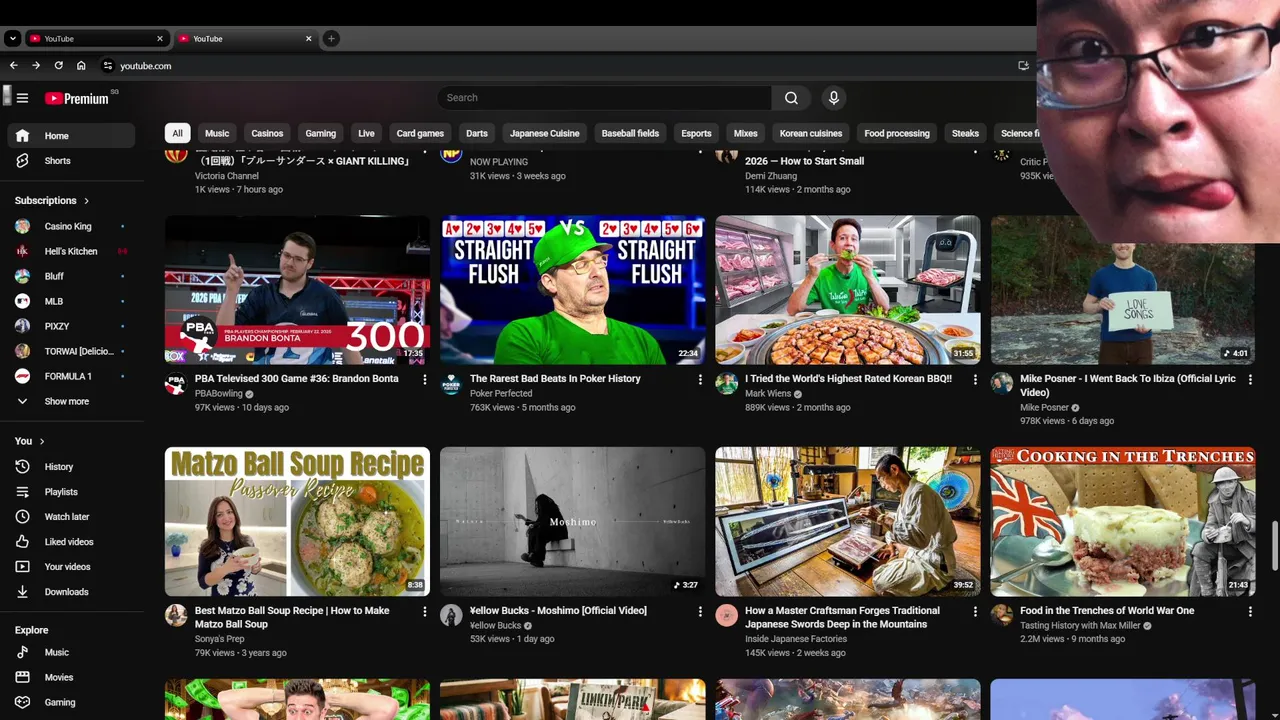Open Gaming under Explore
Screen dimensions: 1280x720
(71, 702)
